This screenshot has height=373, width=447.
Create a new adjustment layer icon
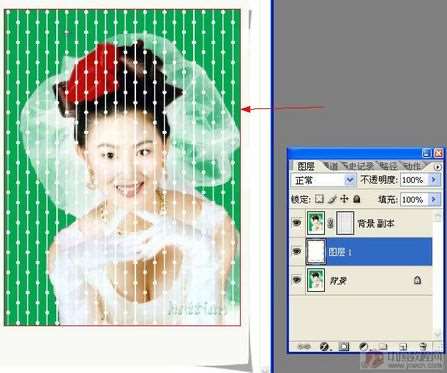point(364,347)
